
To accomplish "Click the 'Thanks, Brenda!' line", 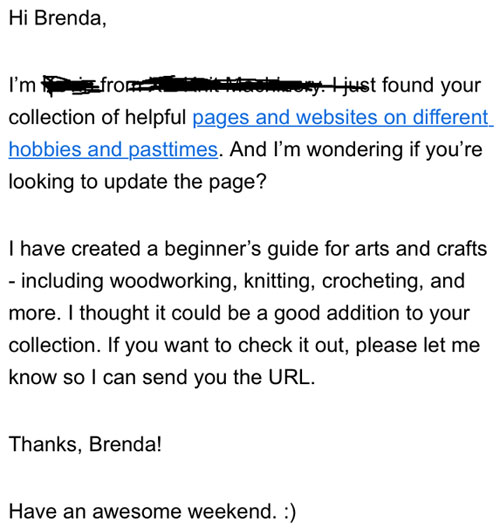I will tap(85, 444).
